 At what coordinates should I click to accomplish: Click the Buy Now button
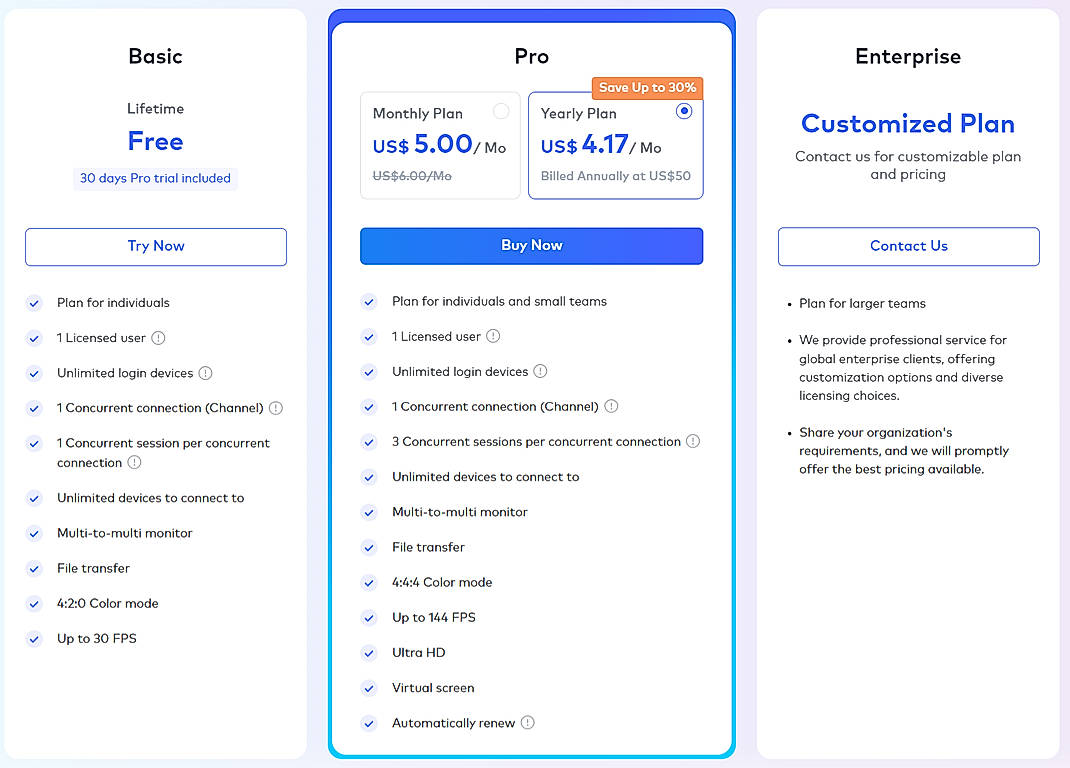(531, 246)
